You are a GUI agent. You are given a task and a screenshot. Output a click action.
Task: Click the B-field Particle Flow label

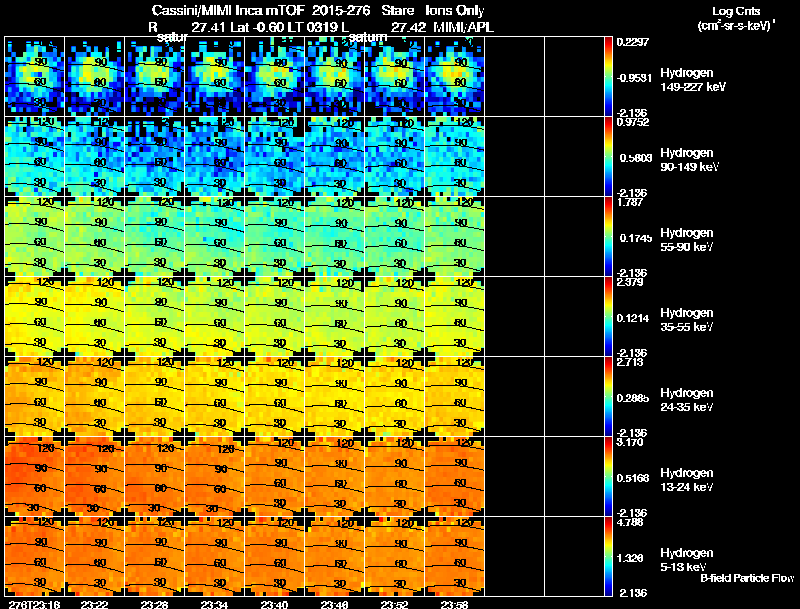747,578
